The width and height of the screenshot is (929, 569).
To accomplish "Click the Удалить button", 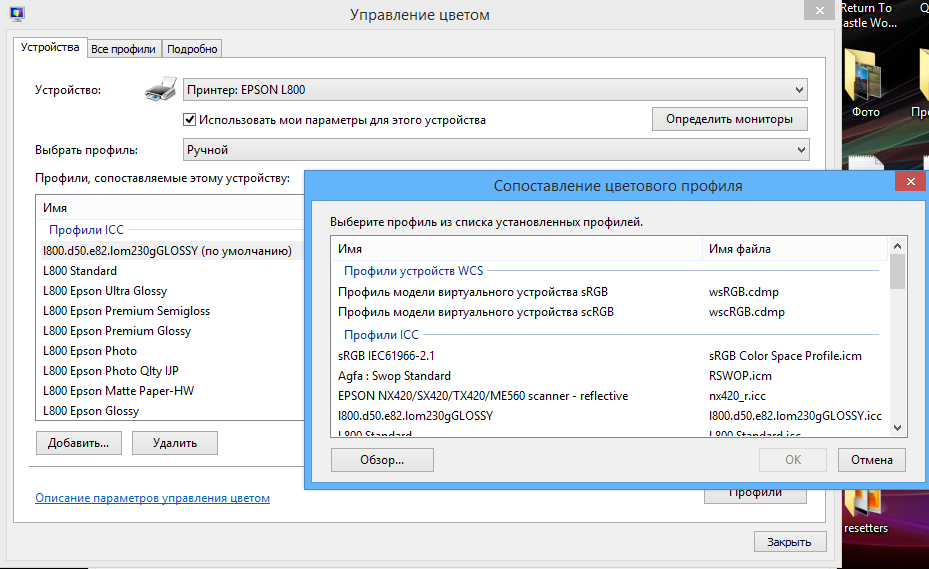I will click(175, 443).
